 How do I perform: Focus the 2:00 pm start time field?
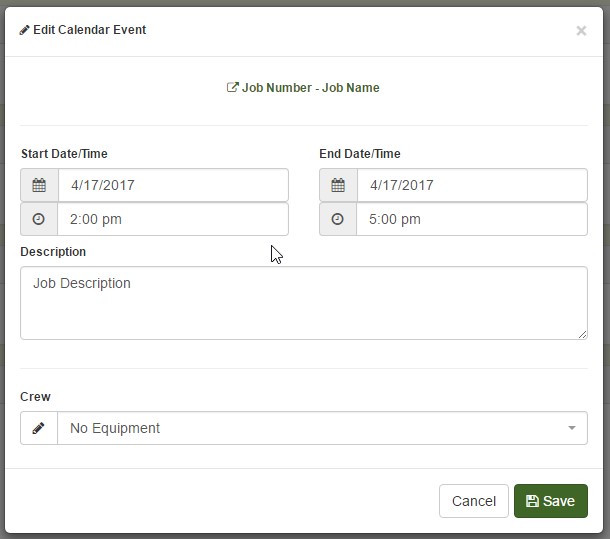click(x=173, y=219)
